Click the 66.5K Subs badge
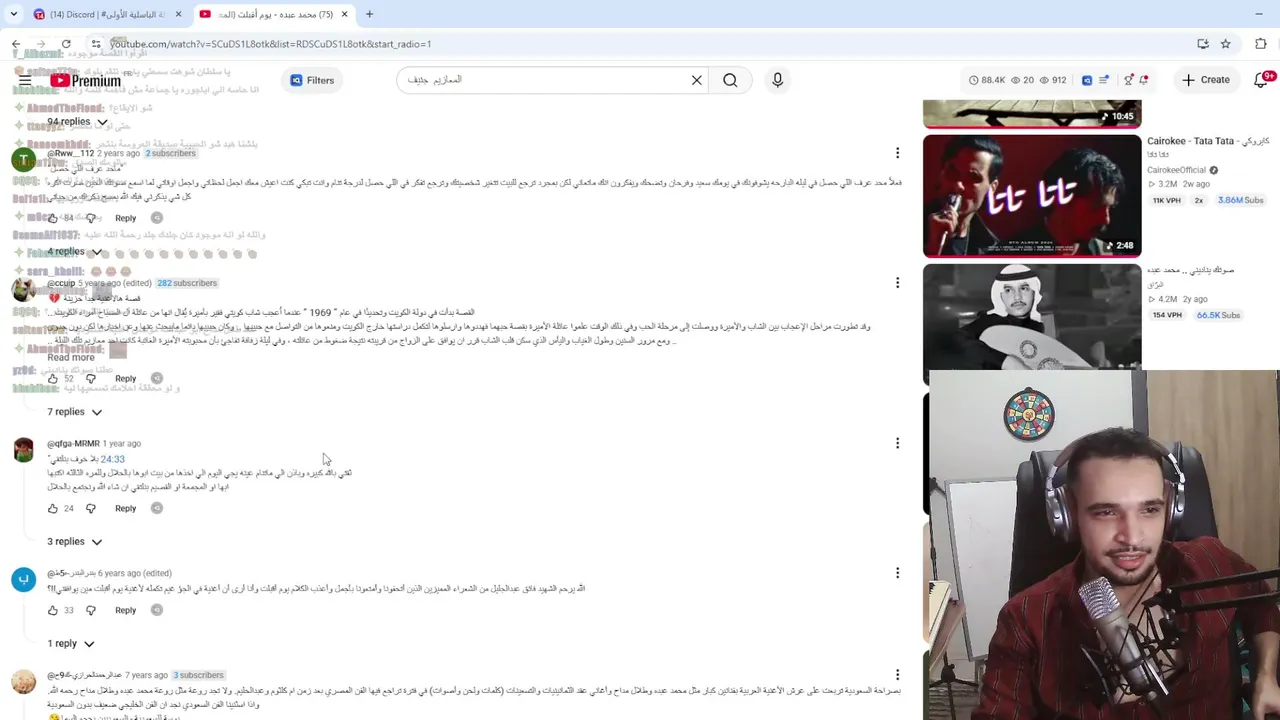1280x720 pixels. tap(1219, 315)
